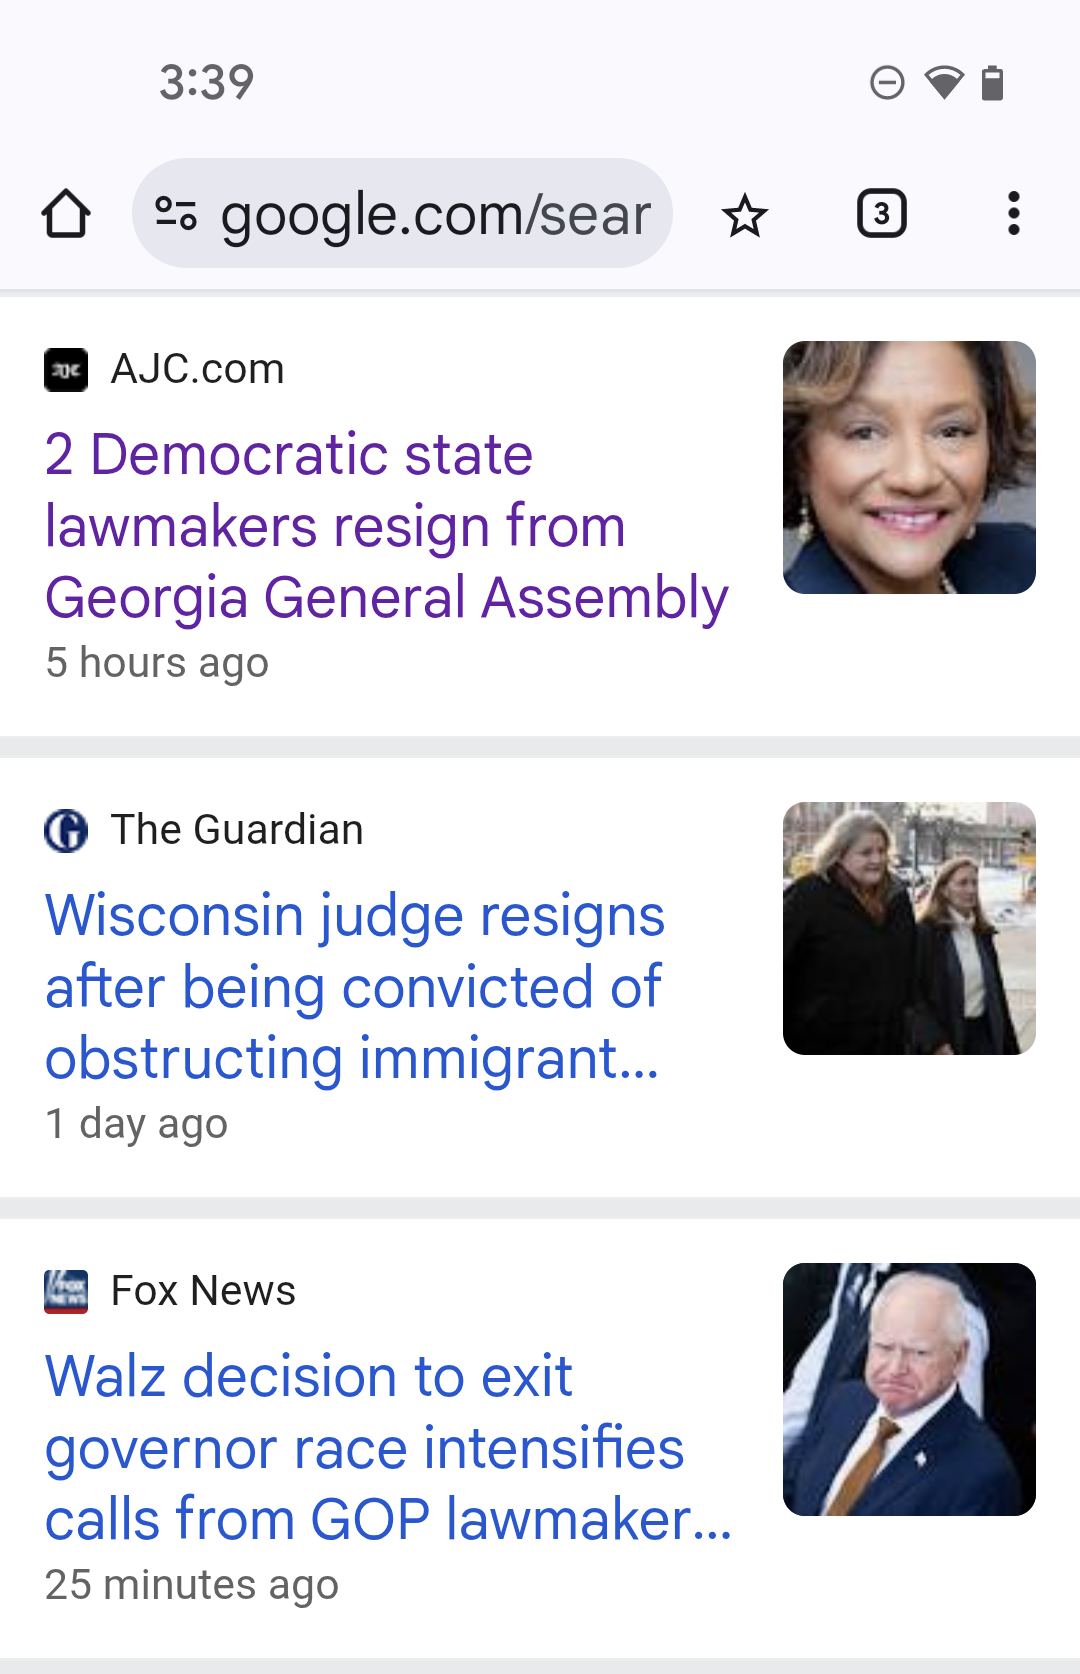Tap The Guardian favicon

tap(66, 831)
